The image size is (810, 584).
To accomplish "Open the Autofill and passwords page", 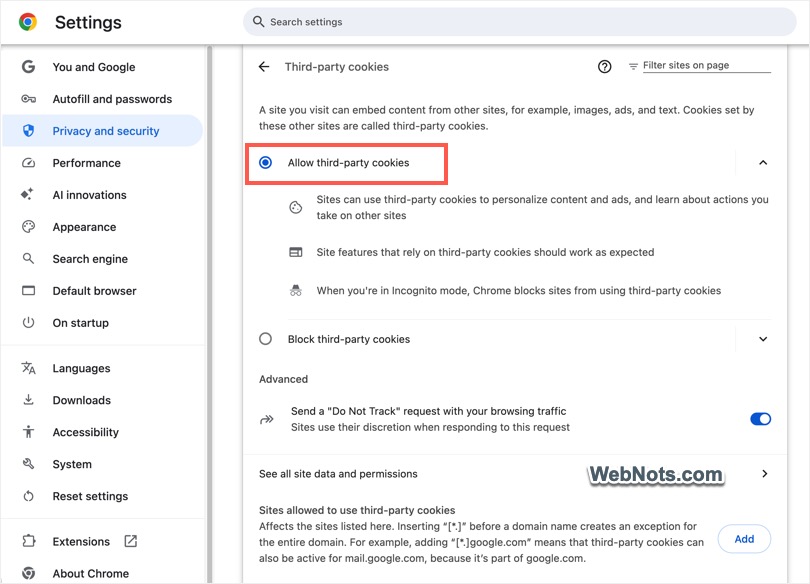I will point(102,99).
